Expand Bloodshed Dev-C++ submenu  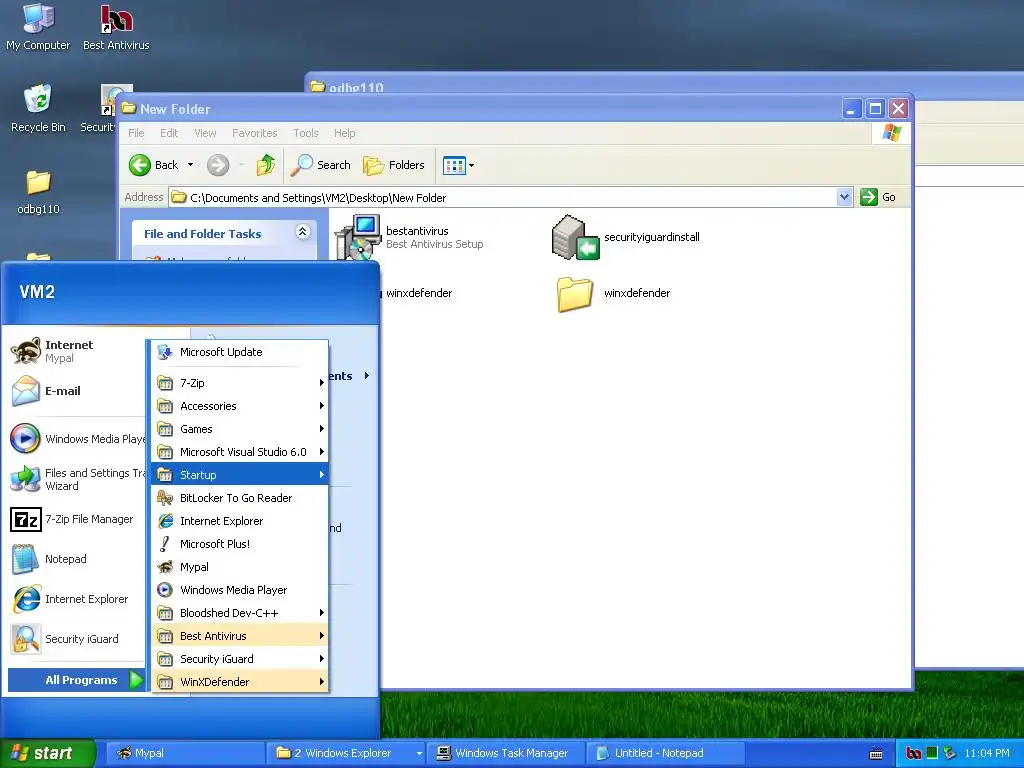pyautogui.click(x=240, y=613)
